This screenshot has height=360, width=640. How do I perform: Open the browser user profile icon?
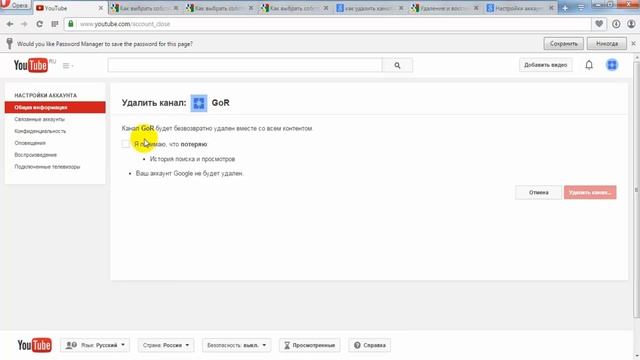tap(631, 24)
